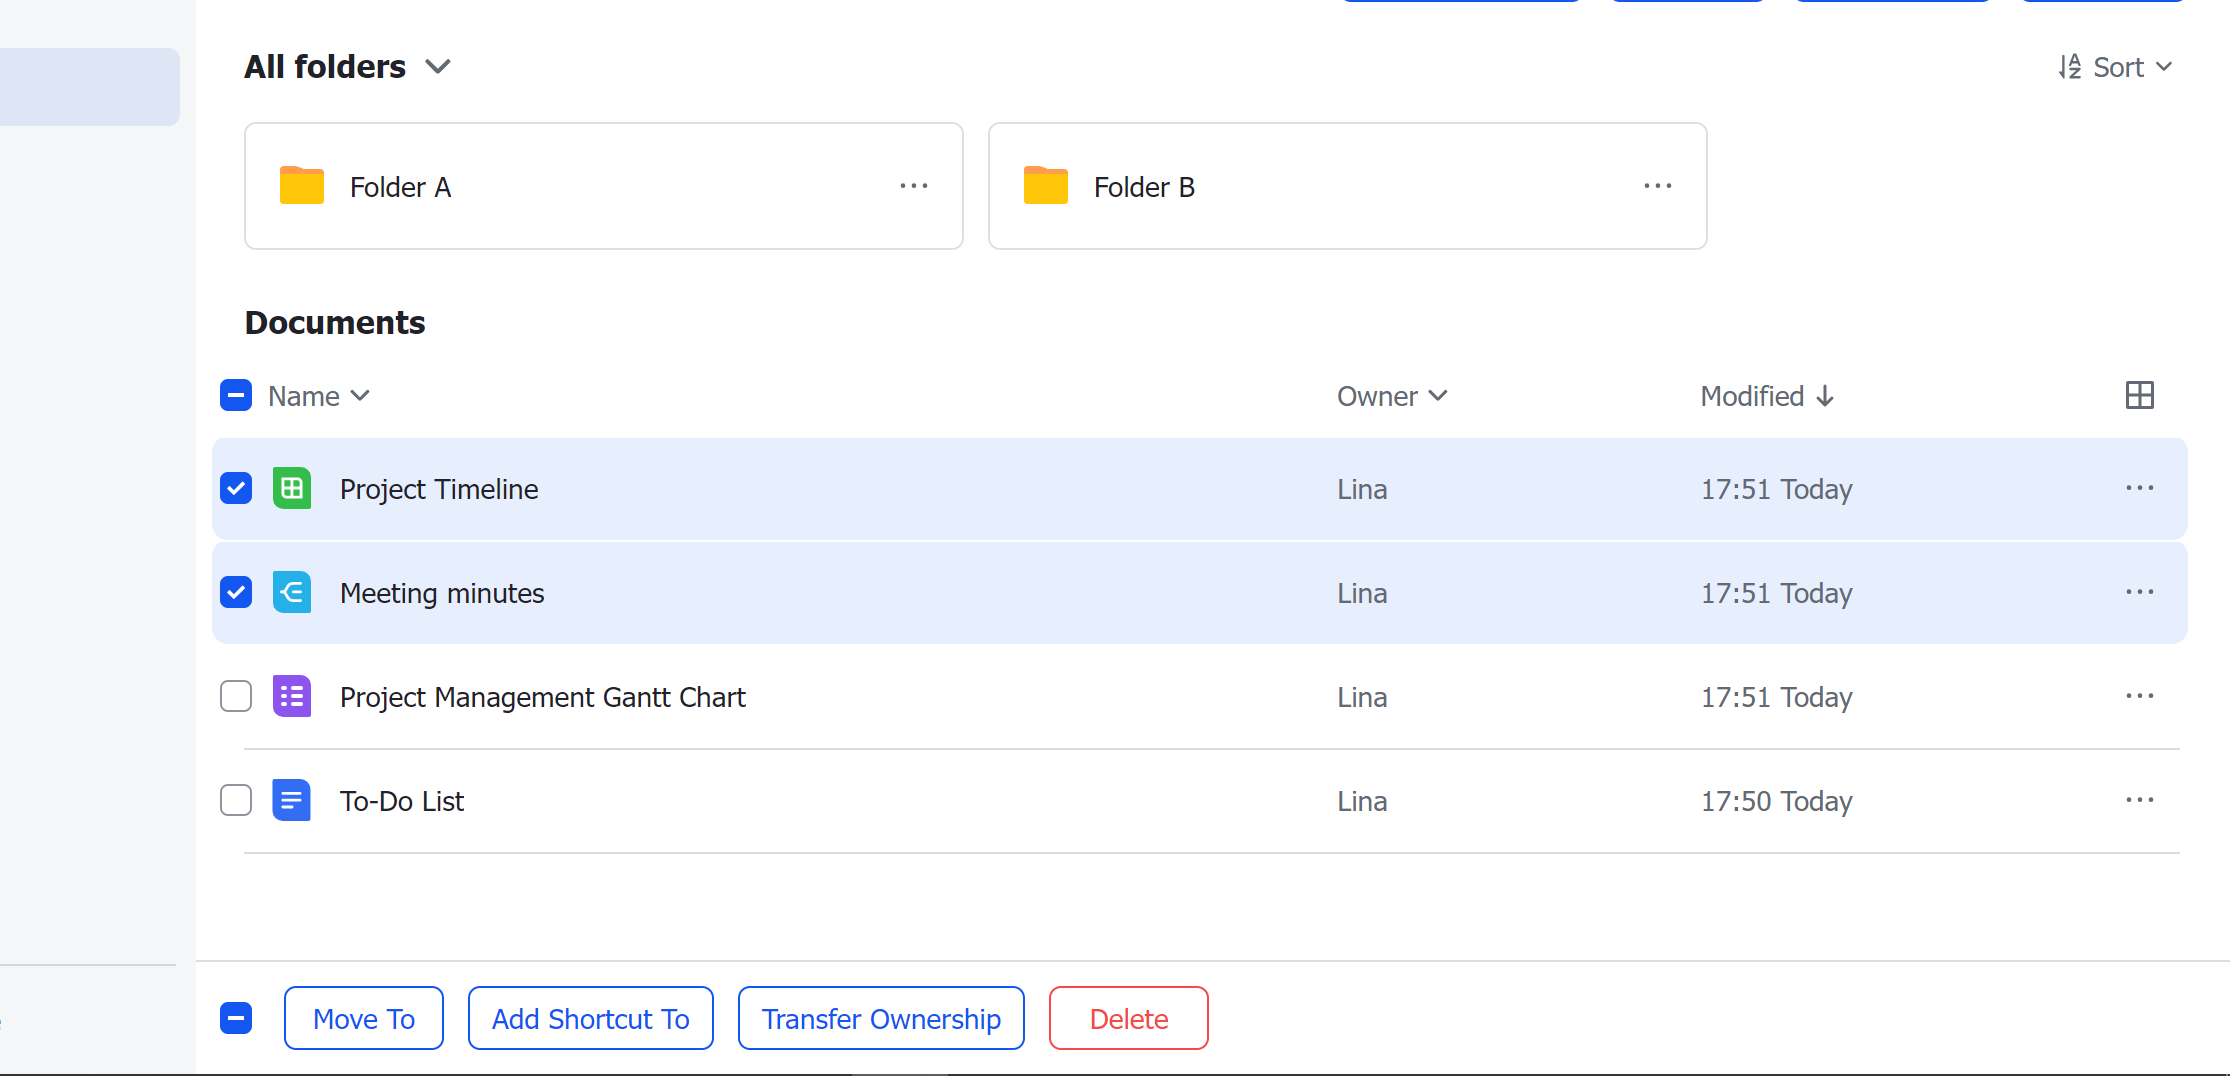Expand the All folders dropdown
The width and height of the screenshot is (2230, 1076).
(x=439, y=66)
